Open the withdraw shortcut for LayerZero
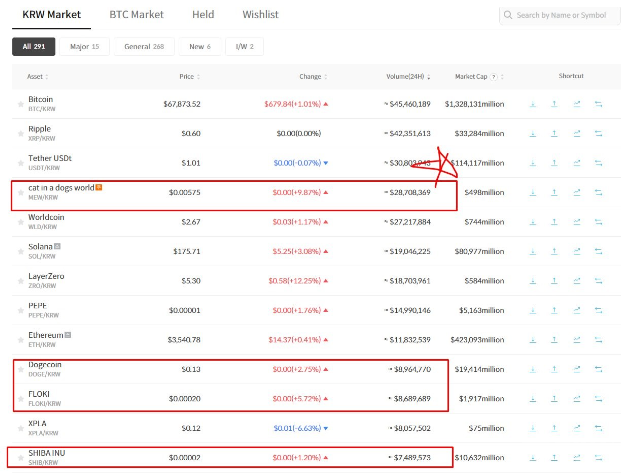Image resolution: width=630 pixels, height=474 pixels. (x=554, y=281)
